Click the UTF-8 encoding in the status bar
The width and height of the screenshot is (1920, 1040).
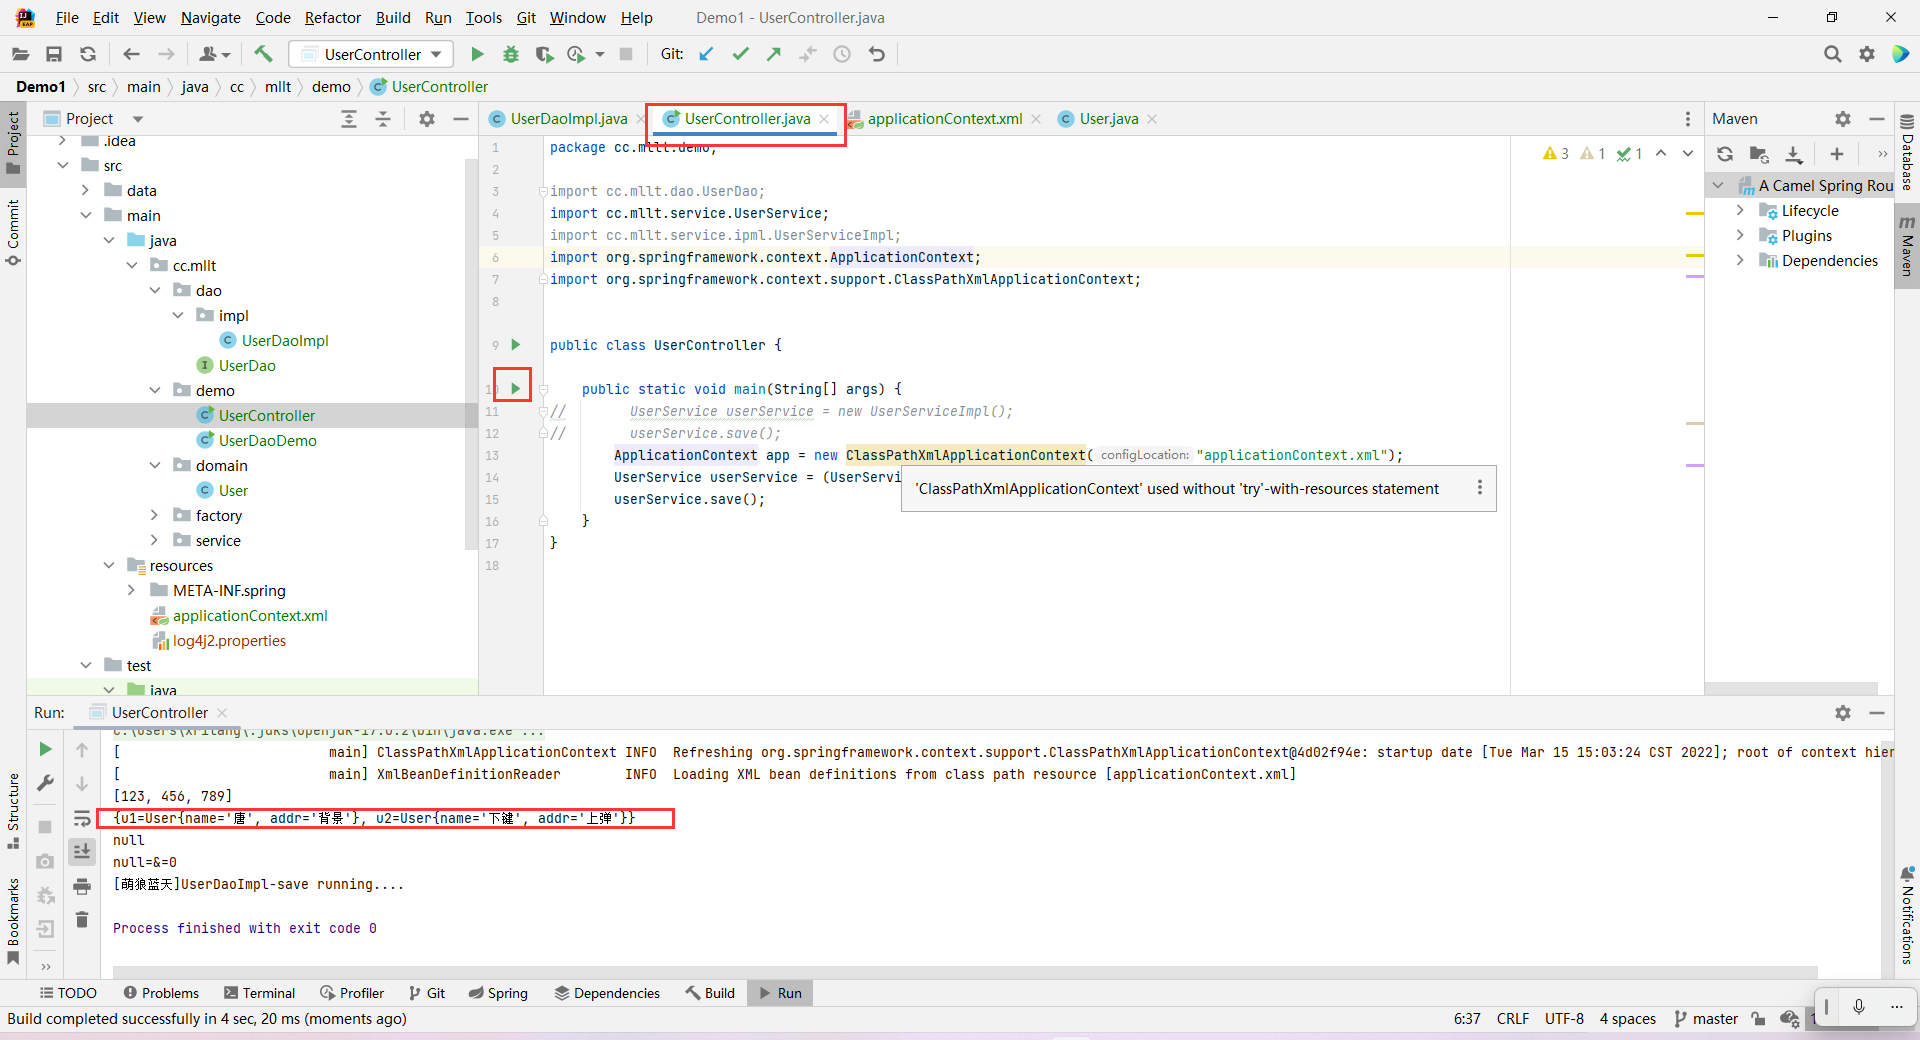pyautogui.click(x=1564, y=1019)
